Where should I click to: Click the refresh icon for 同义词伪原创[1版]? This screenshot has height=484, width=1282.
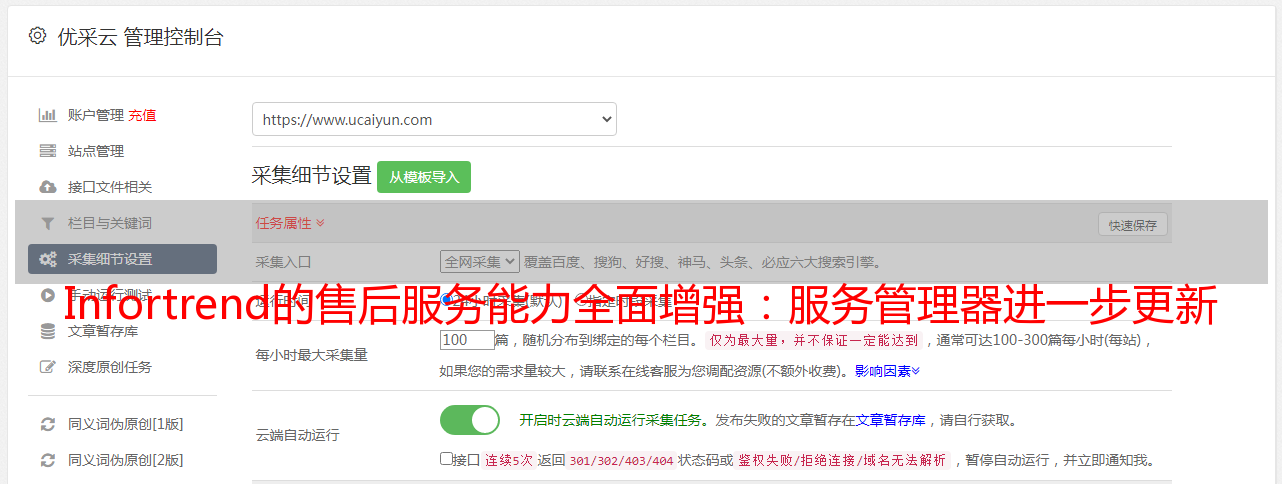coord(47,424)
